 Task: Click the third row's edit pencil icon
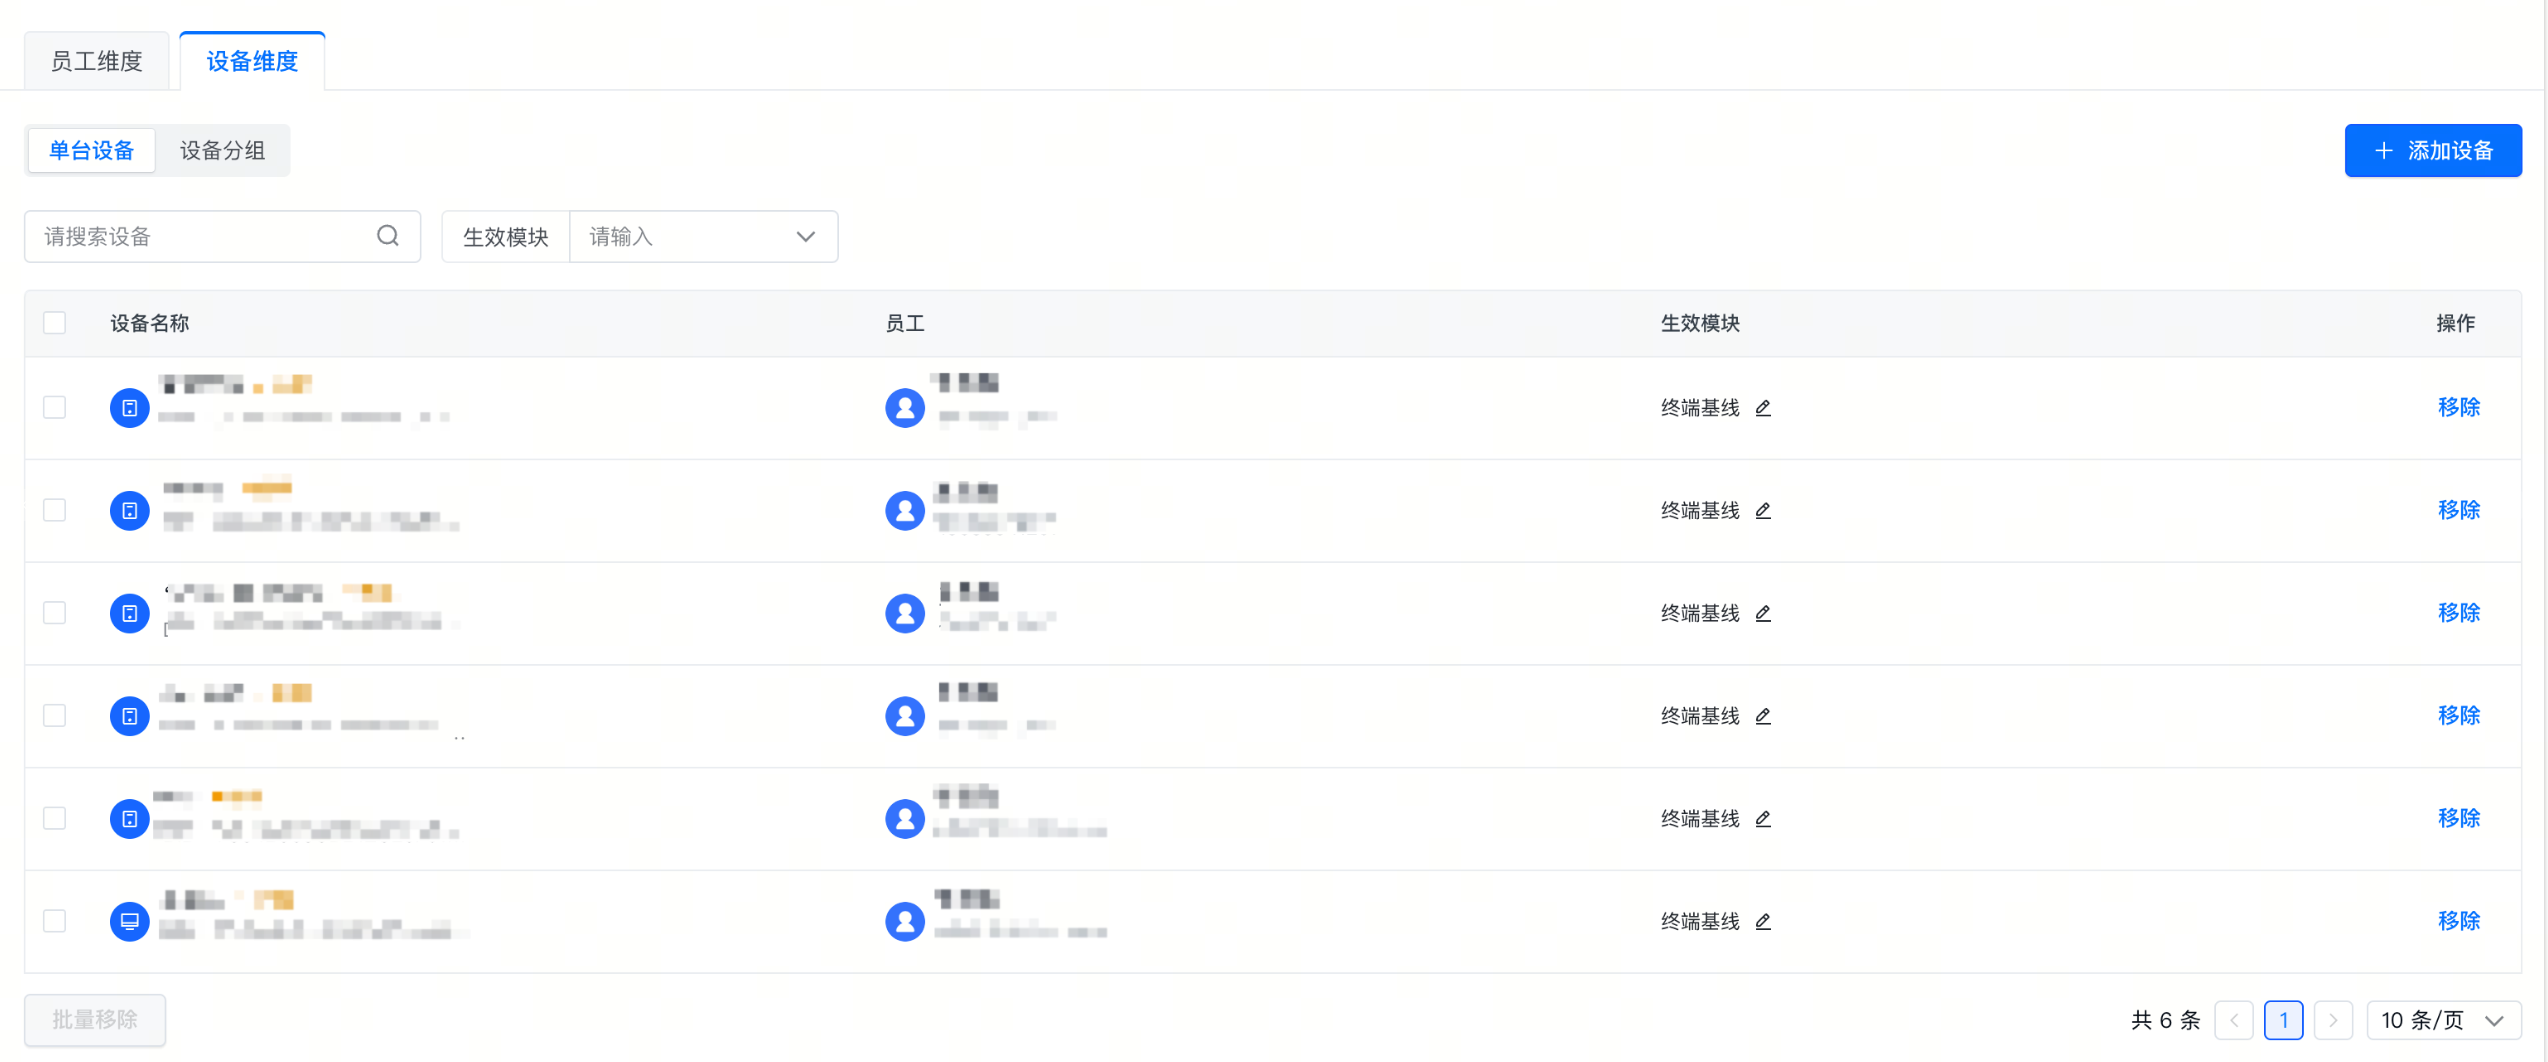(x=1763, y=613)
